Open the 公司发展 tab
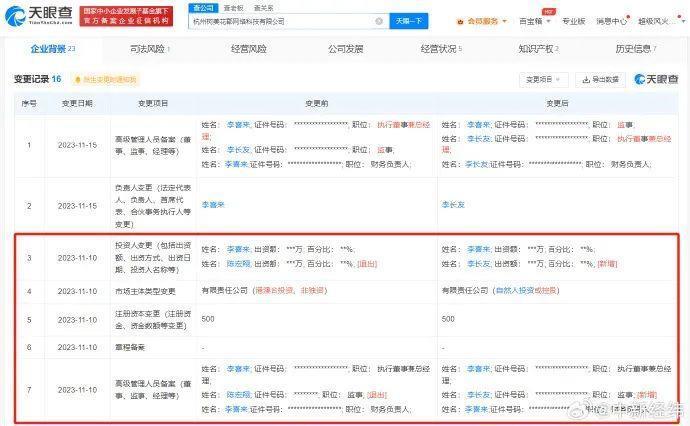This screenshot has width=690, height=426. (x=345, y=49)
